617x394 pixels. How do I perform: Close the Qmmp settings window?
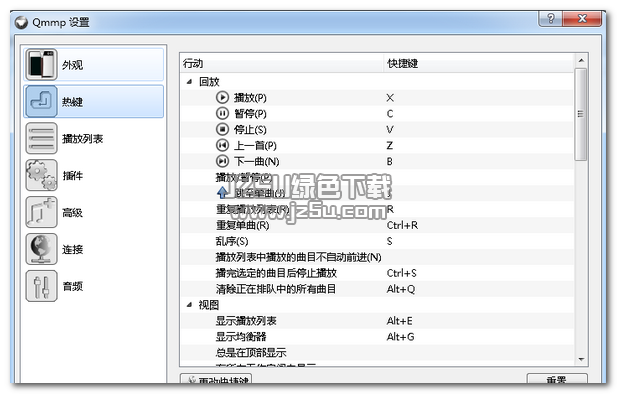pos(582,18)
